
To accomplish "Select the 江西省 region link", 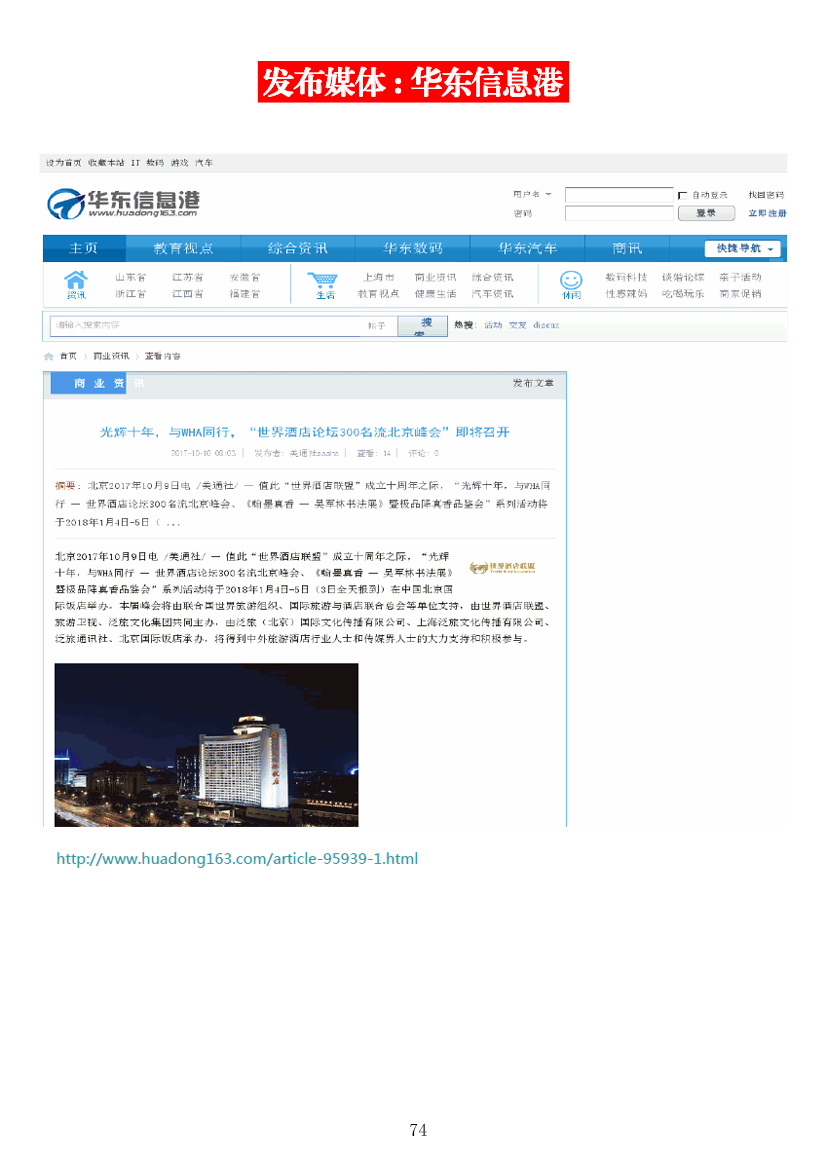I will pos(187,294).
